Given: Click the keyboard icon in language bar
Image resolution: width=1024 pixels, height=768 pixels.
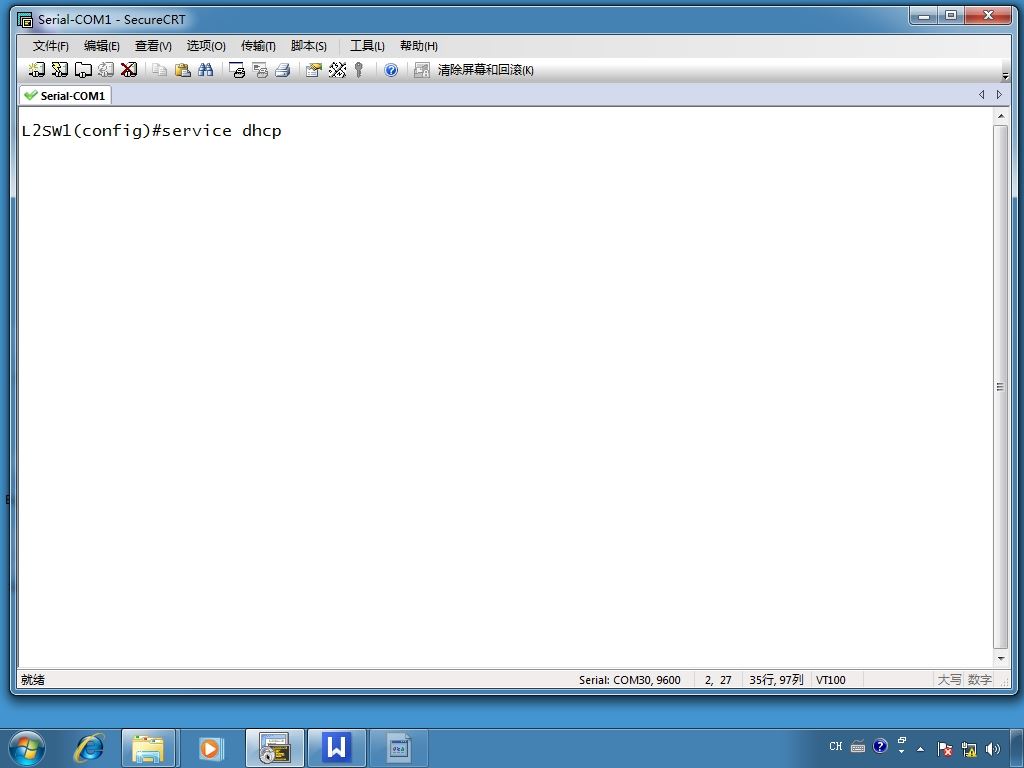Looking at the screenshot, I should tap(858, 746).
